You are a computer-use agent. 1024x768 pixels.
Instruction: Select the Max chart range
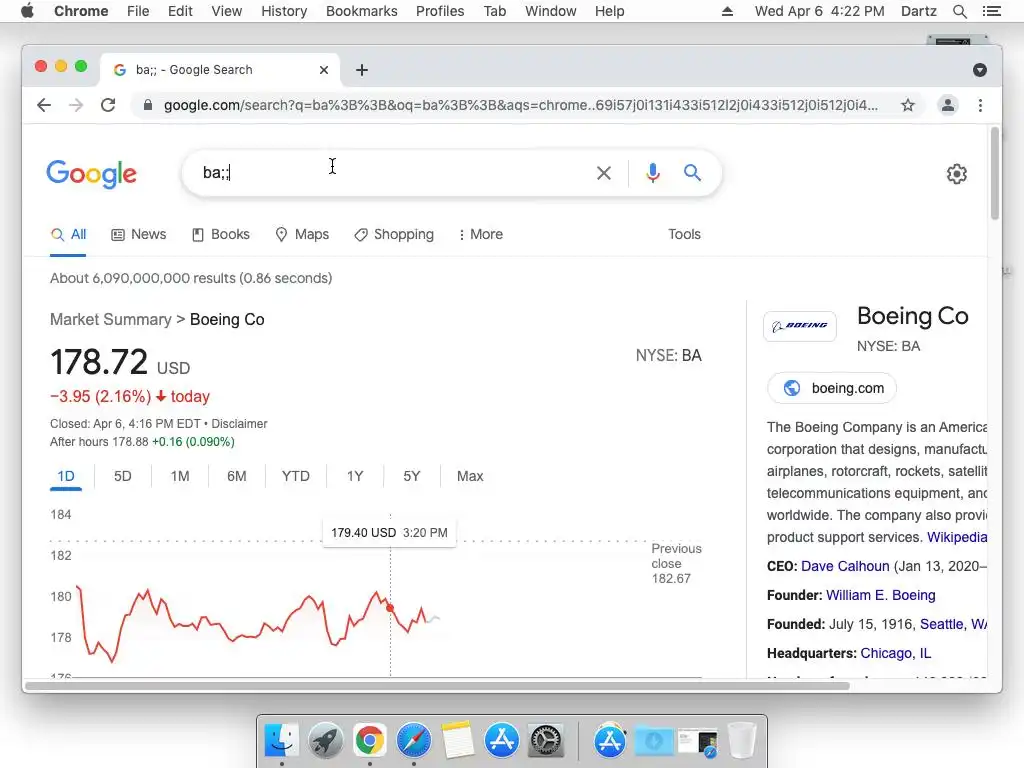tap(470, 476)
